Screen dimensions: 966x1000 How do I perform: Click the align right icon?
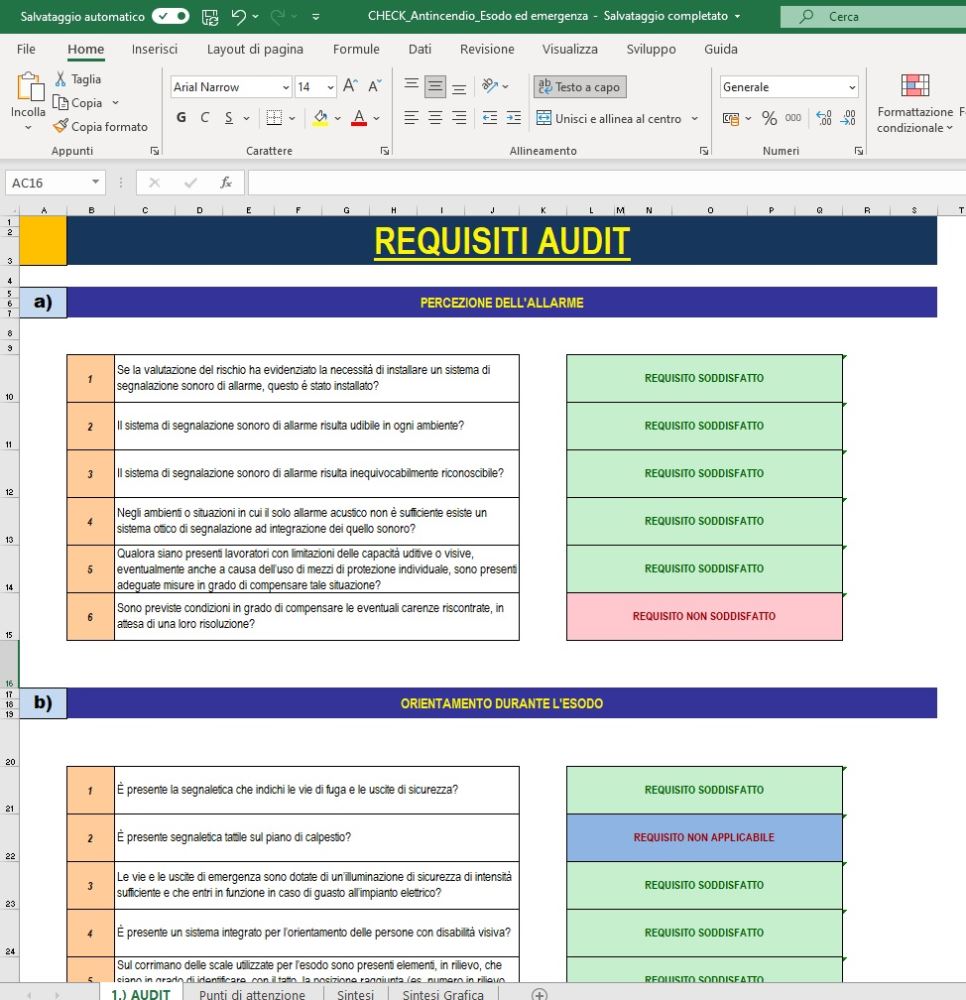click(459, 117)
